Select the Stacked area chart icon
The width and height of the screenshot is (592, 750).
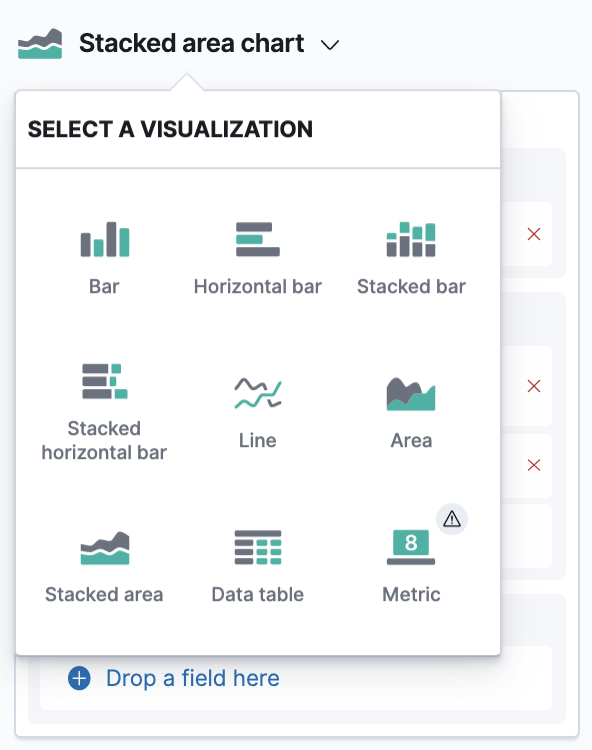(105, 548)
